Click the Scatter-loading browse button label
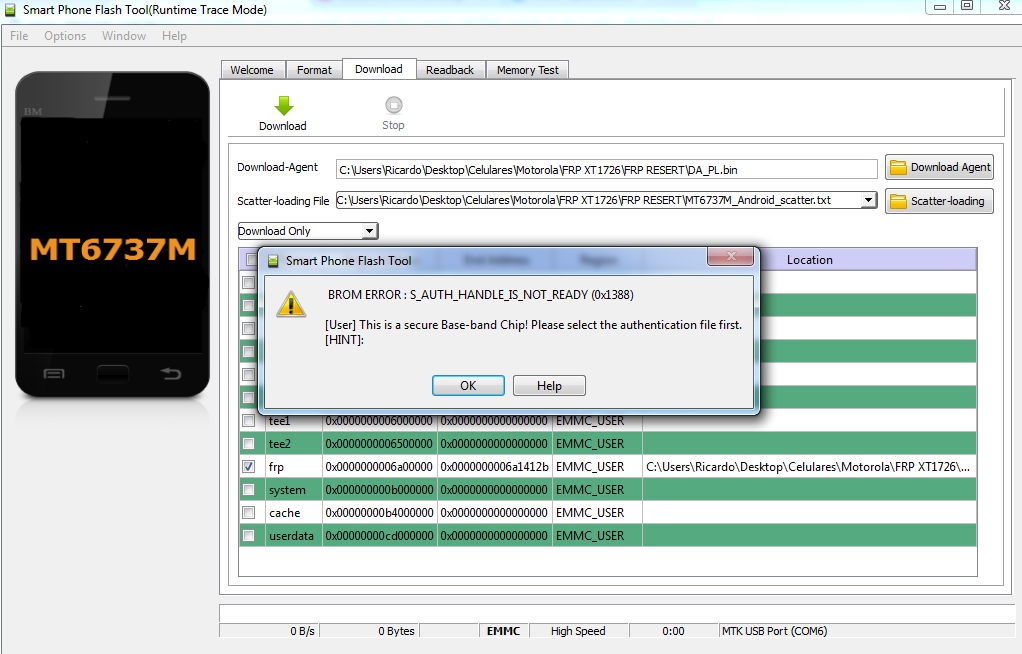Image resolution: width=1022 pixels, height=654 pixels. (x=948, y=201)
